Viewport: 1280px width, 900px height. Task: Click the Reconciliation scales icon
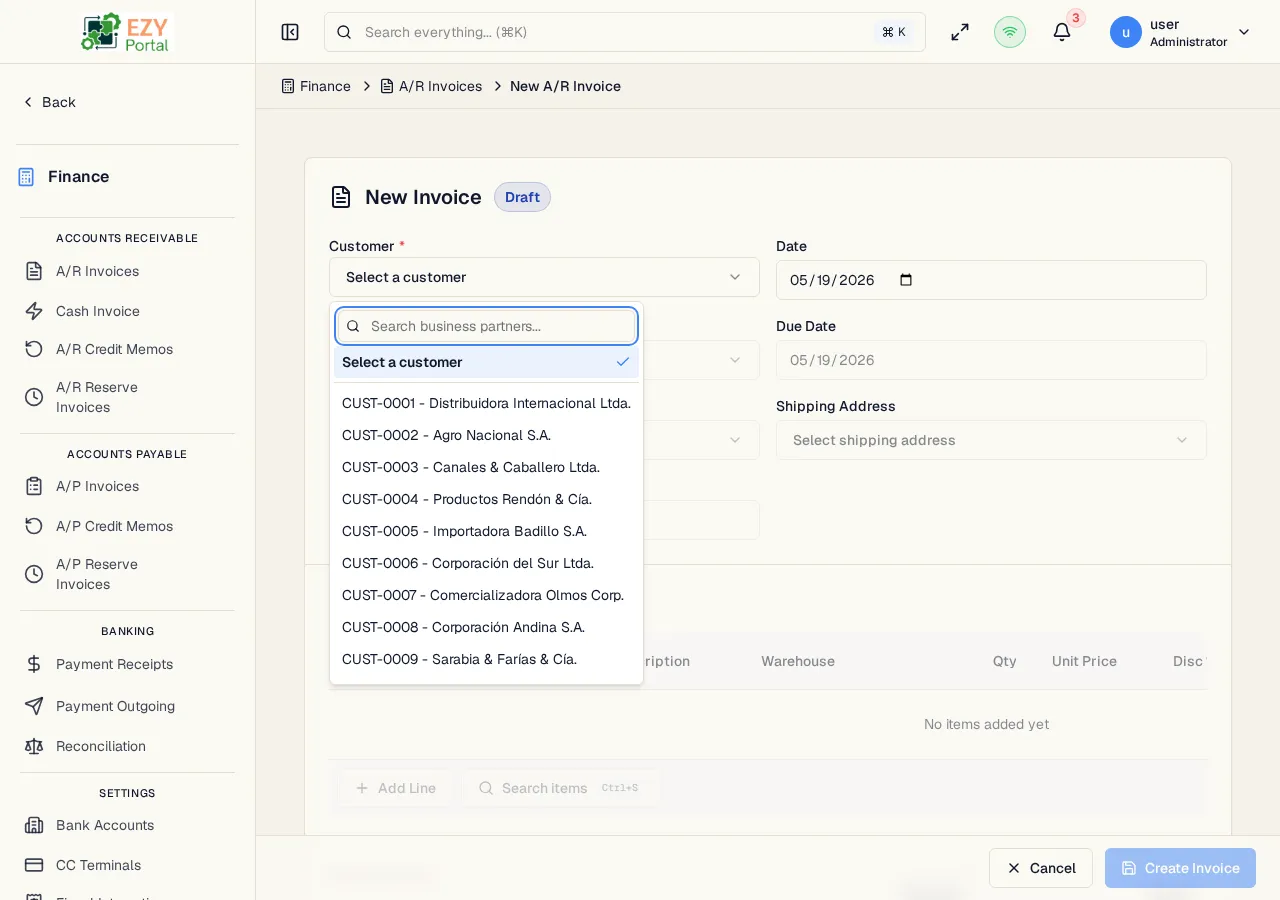(x=34, y=746)
